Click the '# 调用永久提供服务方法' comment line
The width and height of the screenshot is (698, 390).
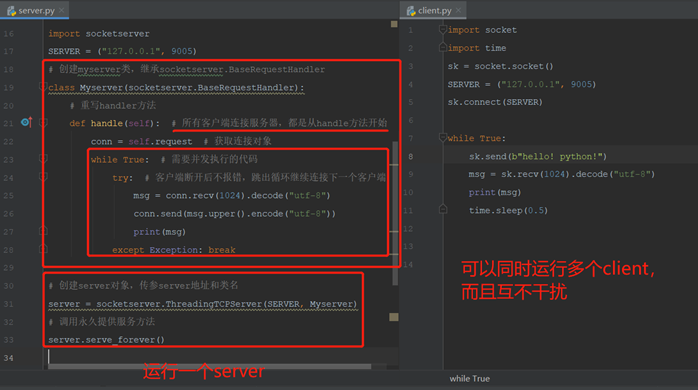click(101, 321)
